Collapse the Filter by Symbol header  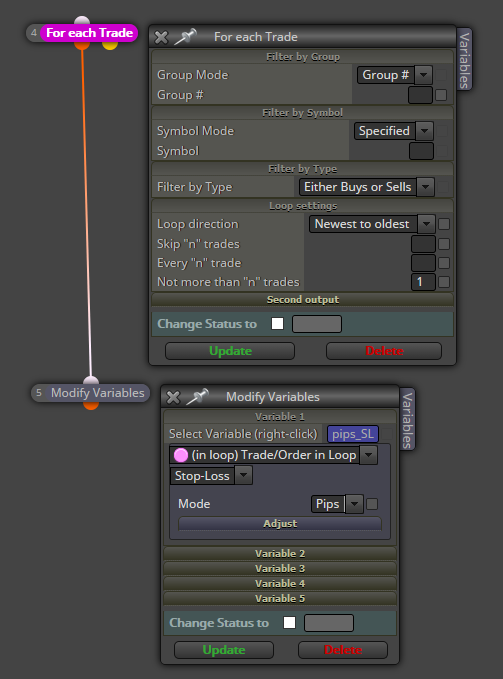302,113
